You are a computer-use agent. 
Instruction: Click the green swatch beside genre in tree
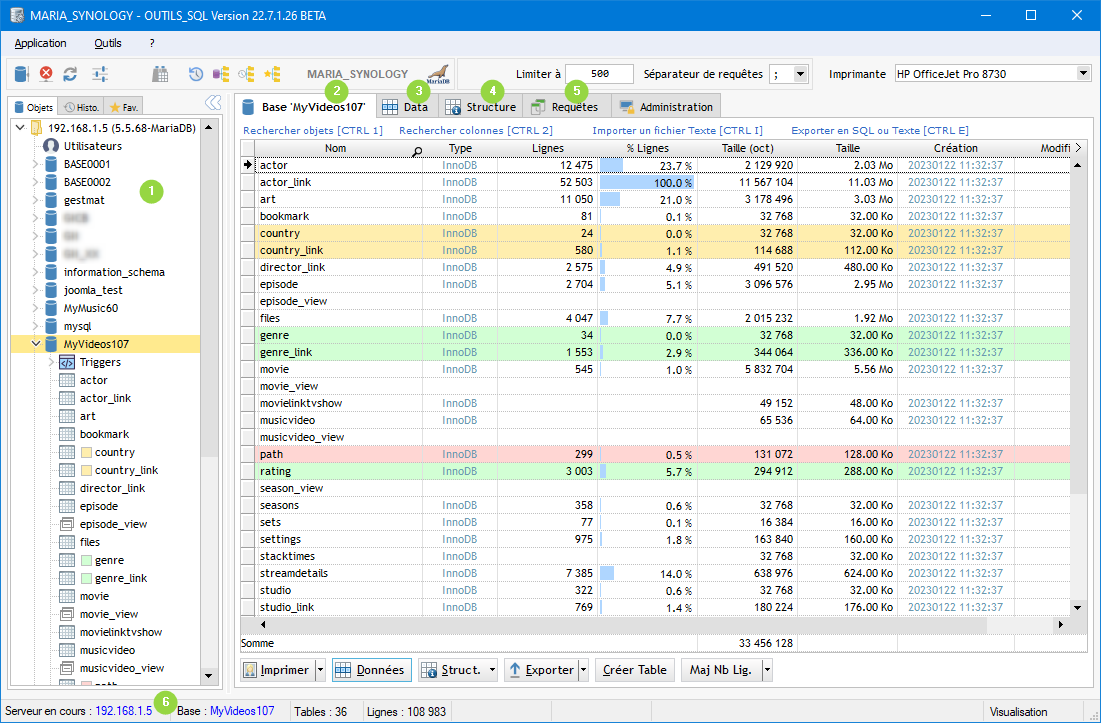[86, 560]
